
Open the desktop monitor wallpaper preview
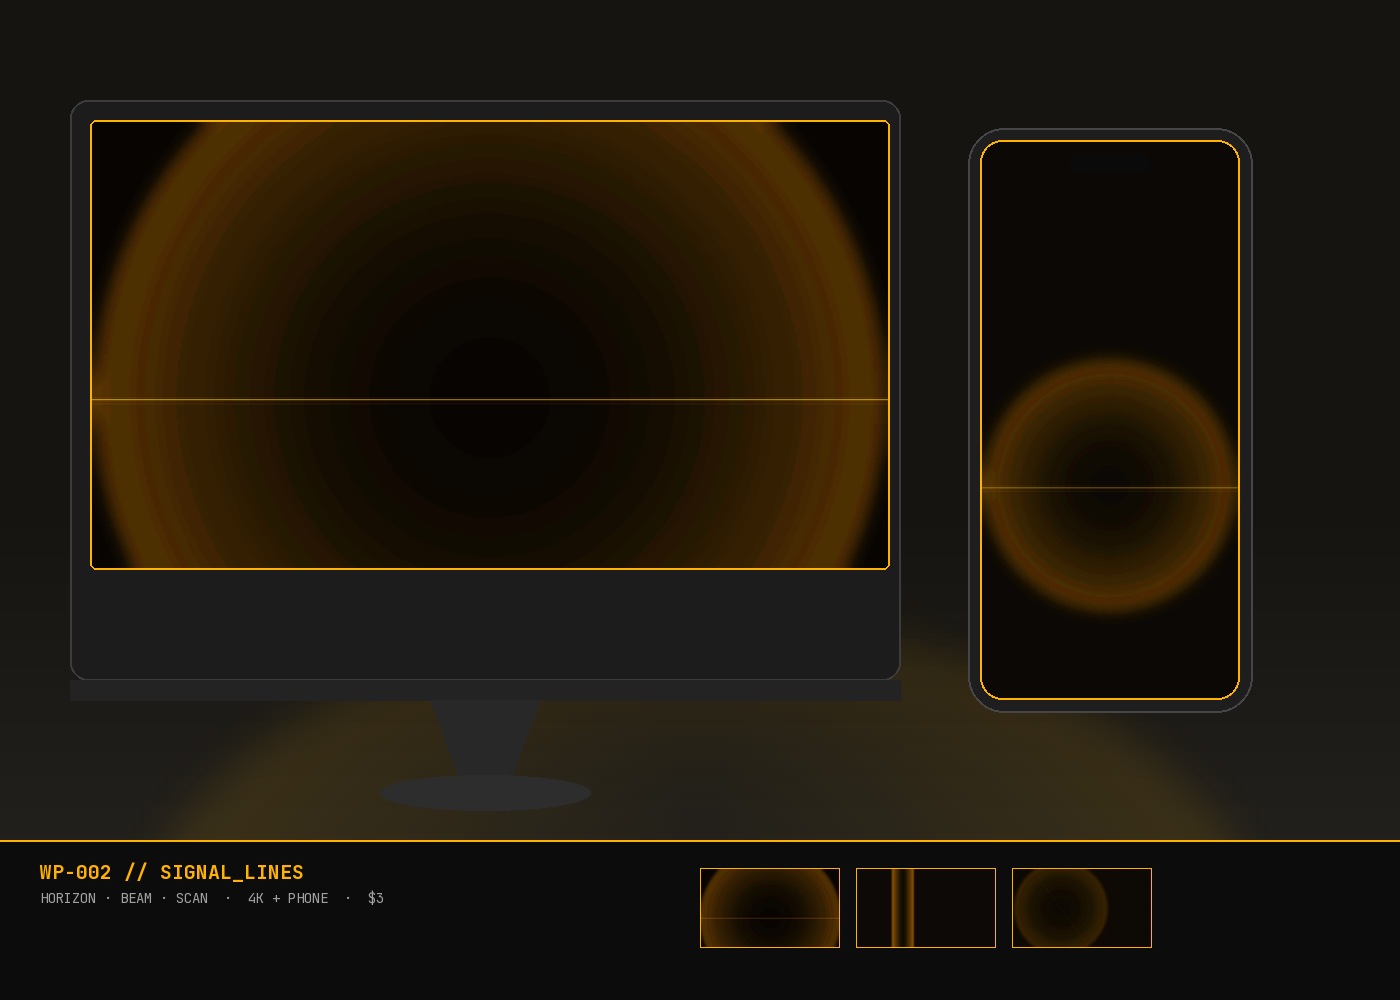pos(490,345)
